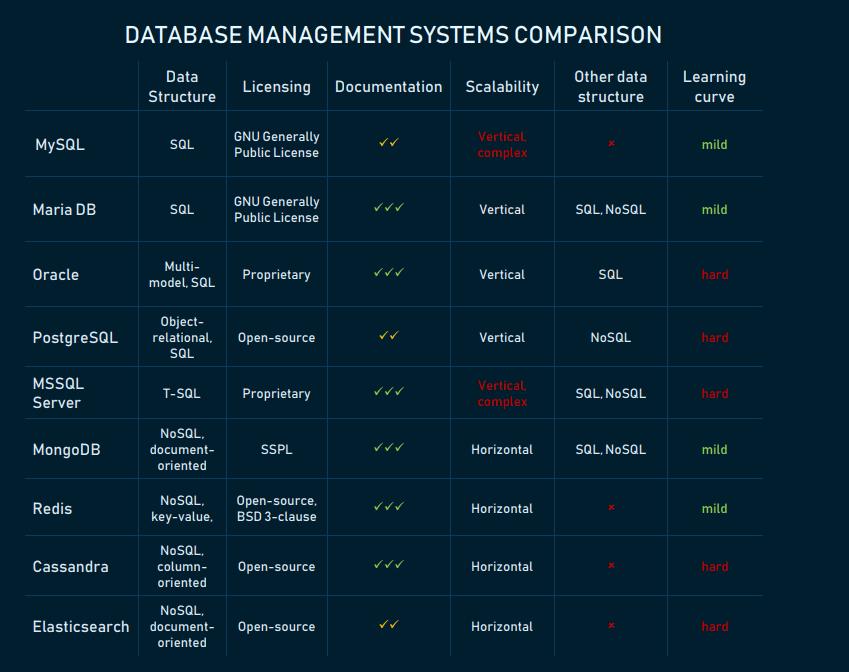Select Elasticsearch's 'hard' learning curve cell
Viewport: 849px width, 672px height.
pyautogui.click(x=715, y=627)
